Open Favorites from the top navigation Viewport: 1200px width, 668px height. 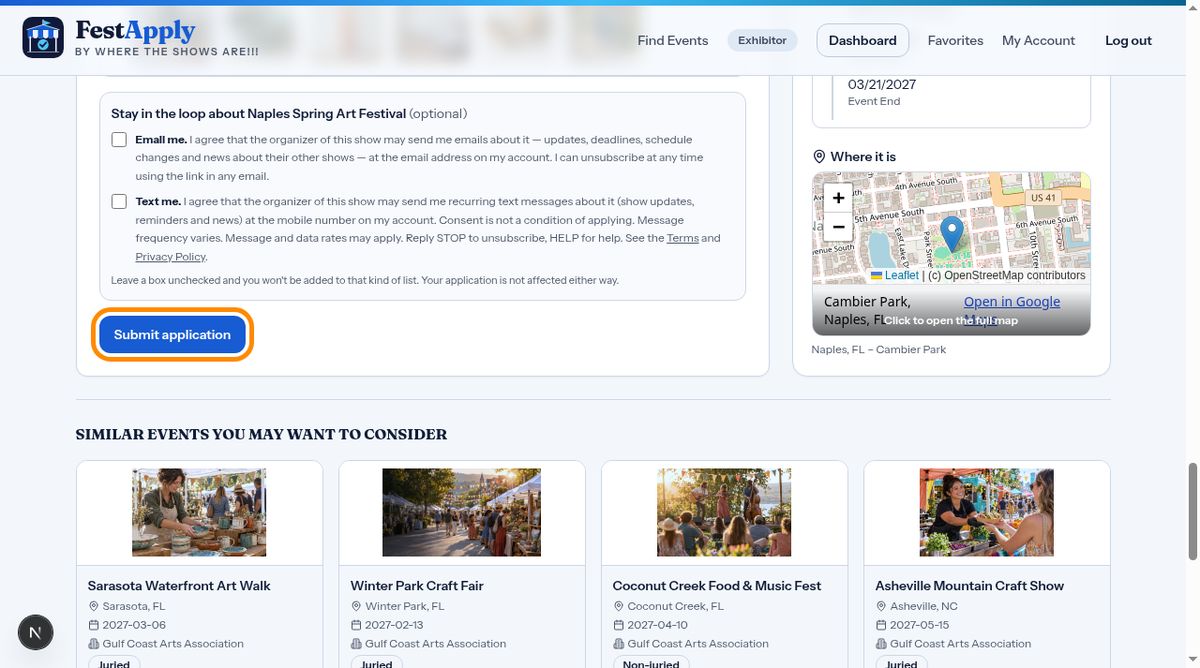pyautogui.click(x=956, y=41)
